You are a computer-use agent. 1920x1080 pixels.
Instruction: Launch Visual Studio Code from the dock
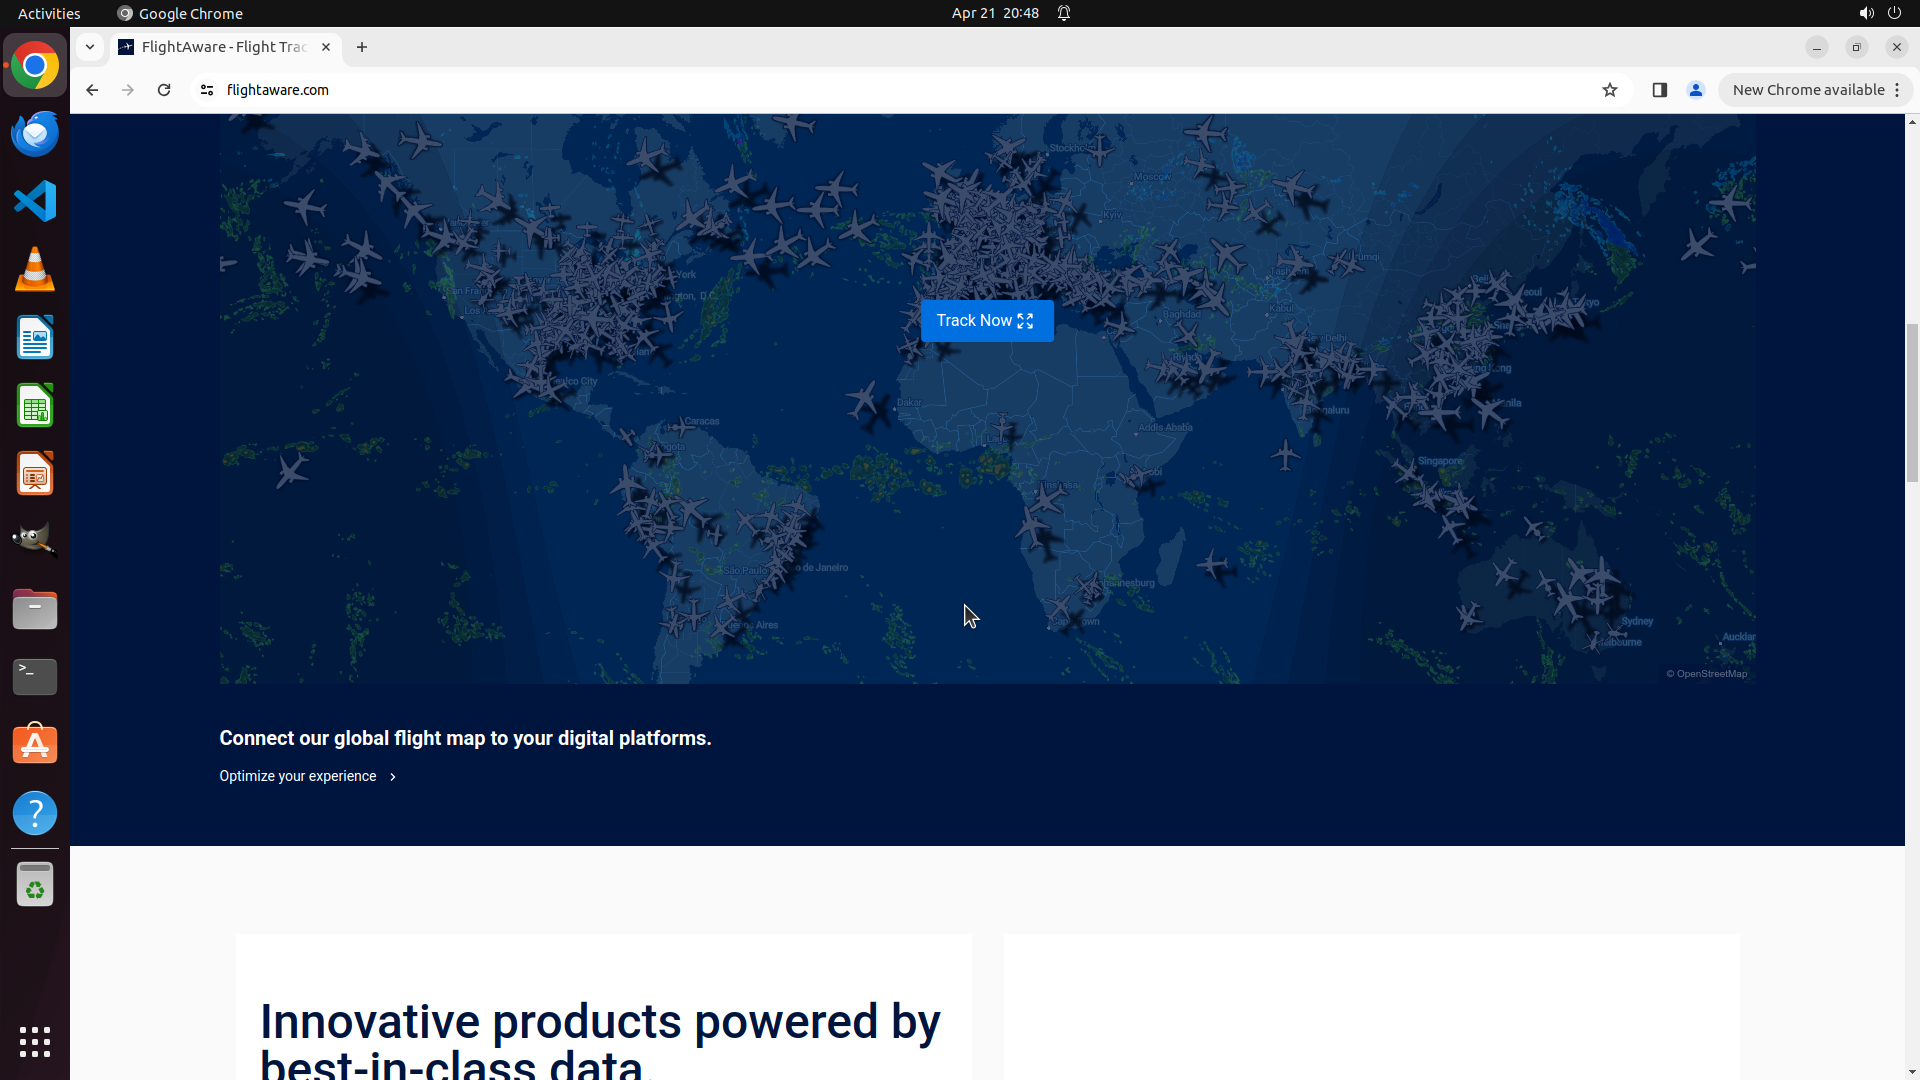[x=35, y=201]
